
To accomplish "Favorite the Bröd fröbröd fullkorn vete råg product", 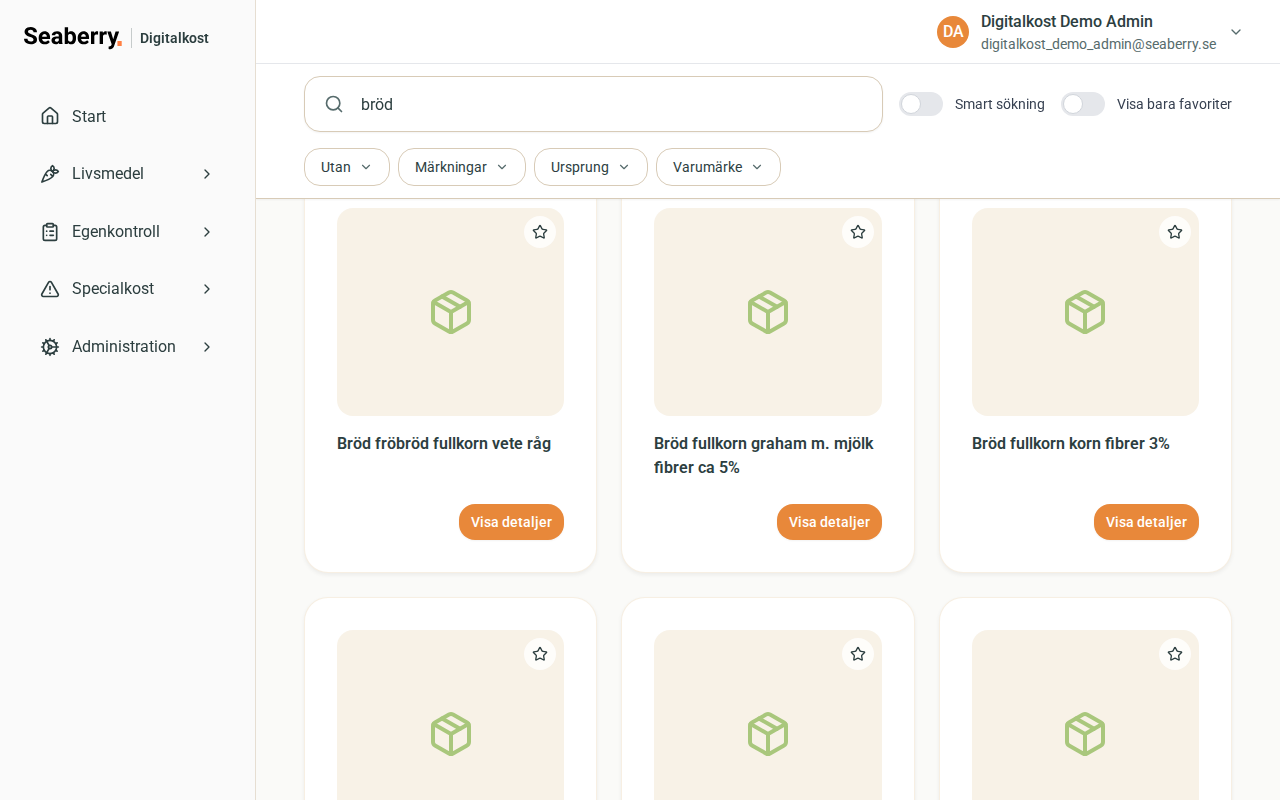I will pos(540,232).
